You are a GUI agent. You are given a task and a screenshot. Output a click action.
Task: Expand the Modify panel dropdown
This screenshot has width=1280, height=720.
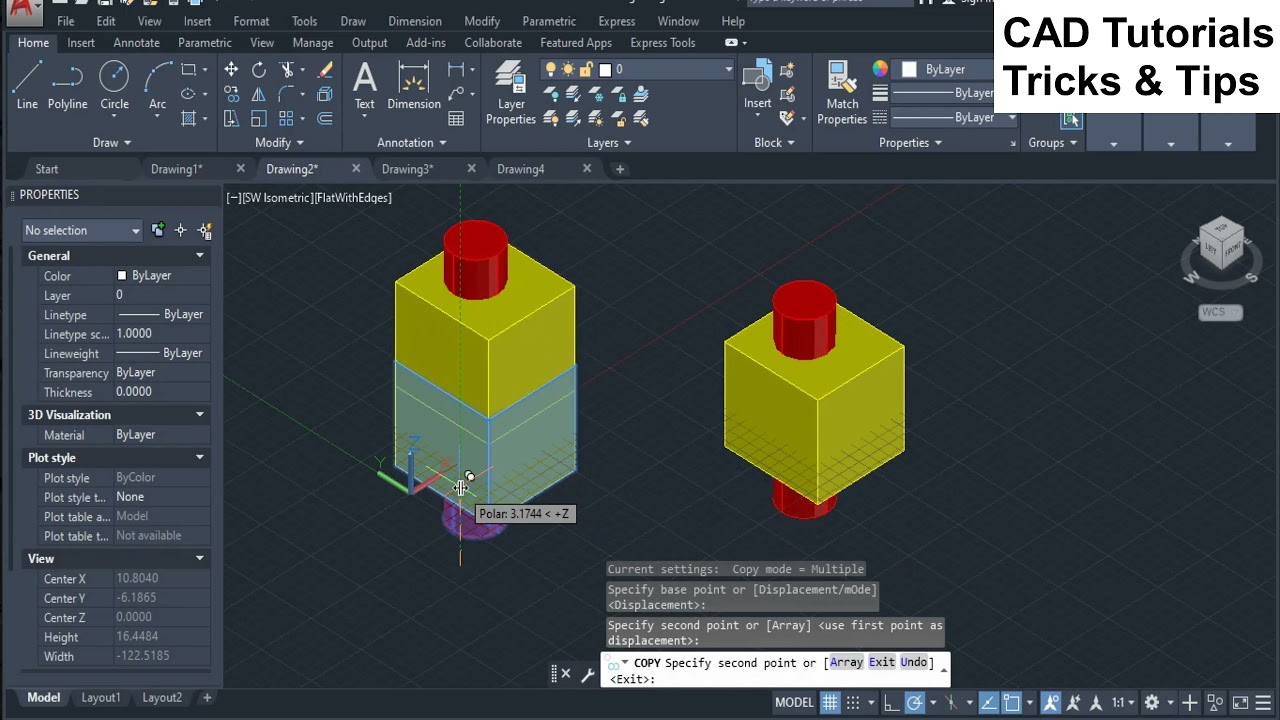277,143
